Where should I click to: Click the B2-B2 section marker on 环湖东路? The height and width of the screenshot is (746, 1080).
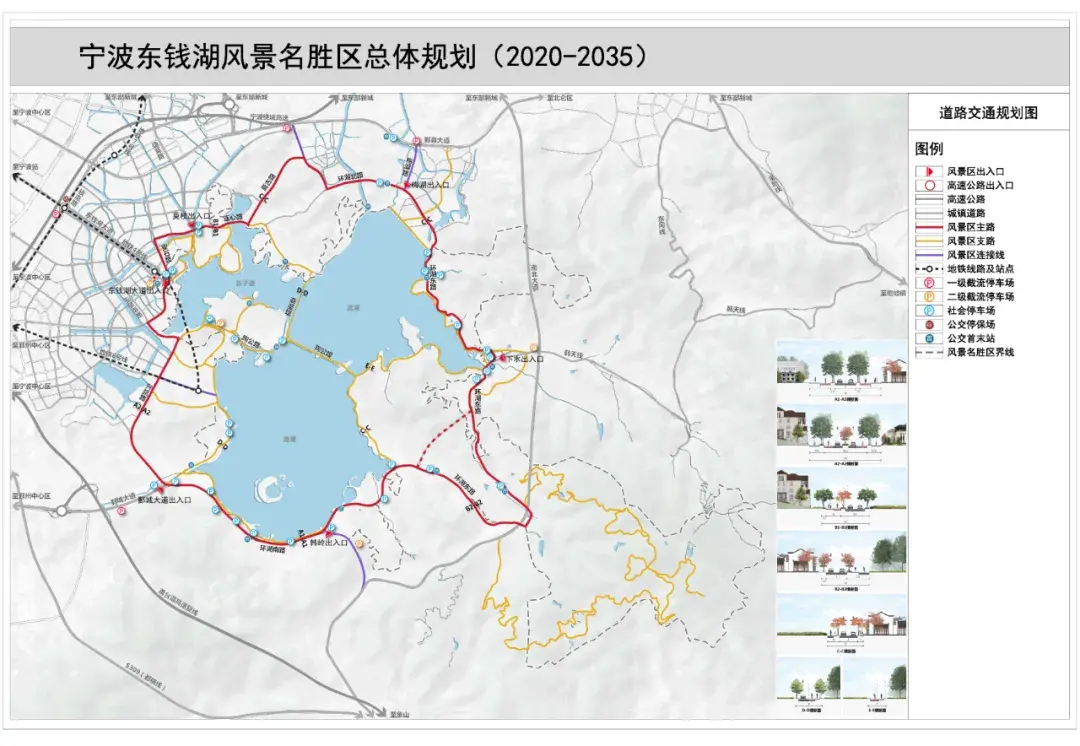(x=475, y=506)
